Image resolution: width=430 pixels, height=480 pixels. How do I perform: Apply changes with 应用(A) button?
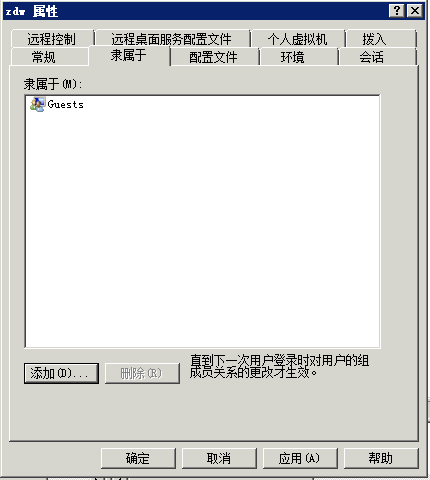(300, 458)
